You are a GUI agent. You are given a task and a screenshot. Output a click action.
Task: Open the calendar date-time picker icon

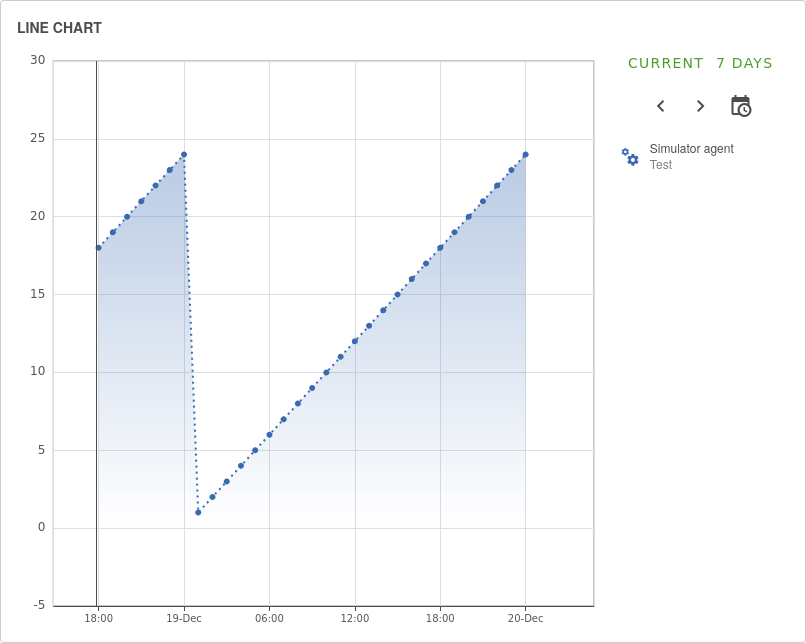click(x=741, y=106)
